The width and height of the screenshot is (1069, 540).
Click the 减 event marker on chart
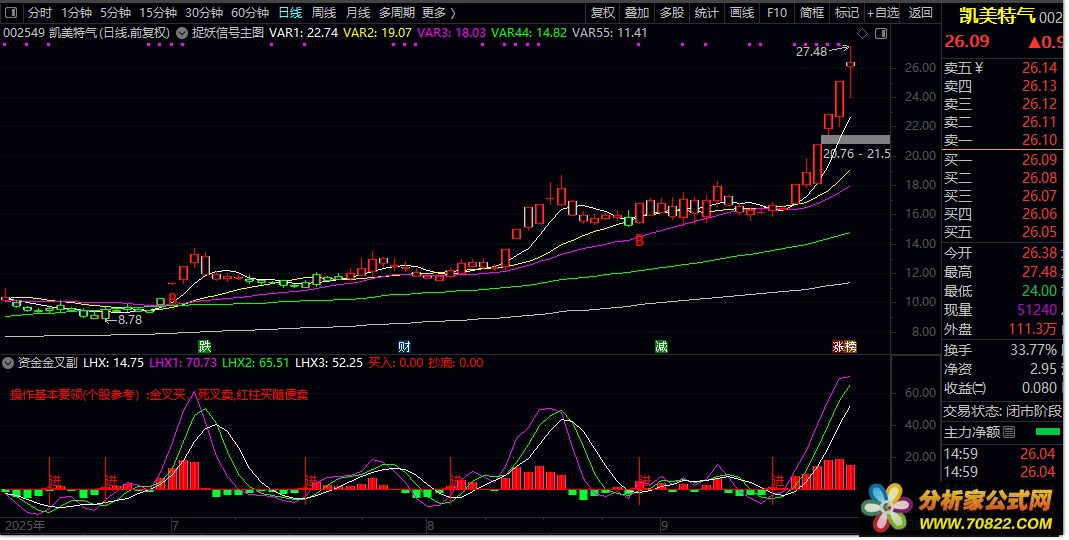click(x=661, y=346)
